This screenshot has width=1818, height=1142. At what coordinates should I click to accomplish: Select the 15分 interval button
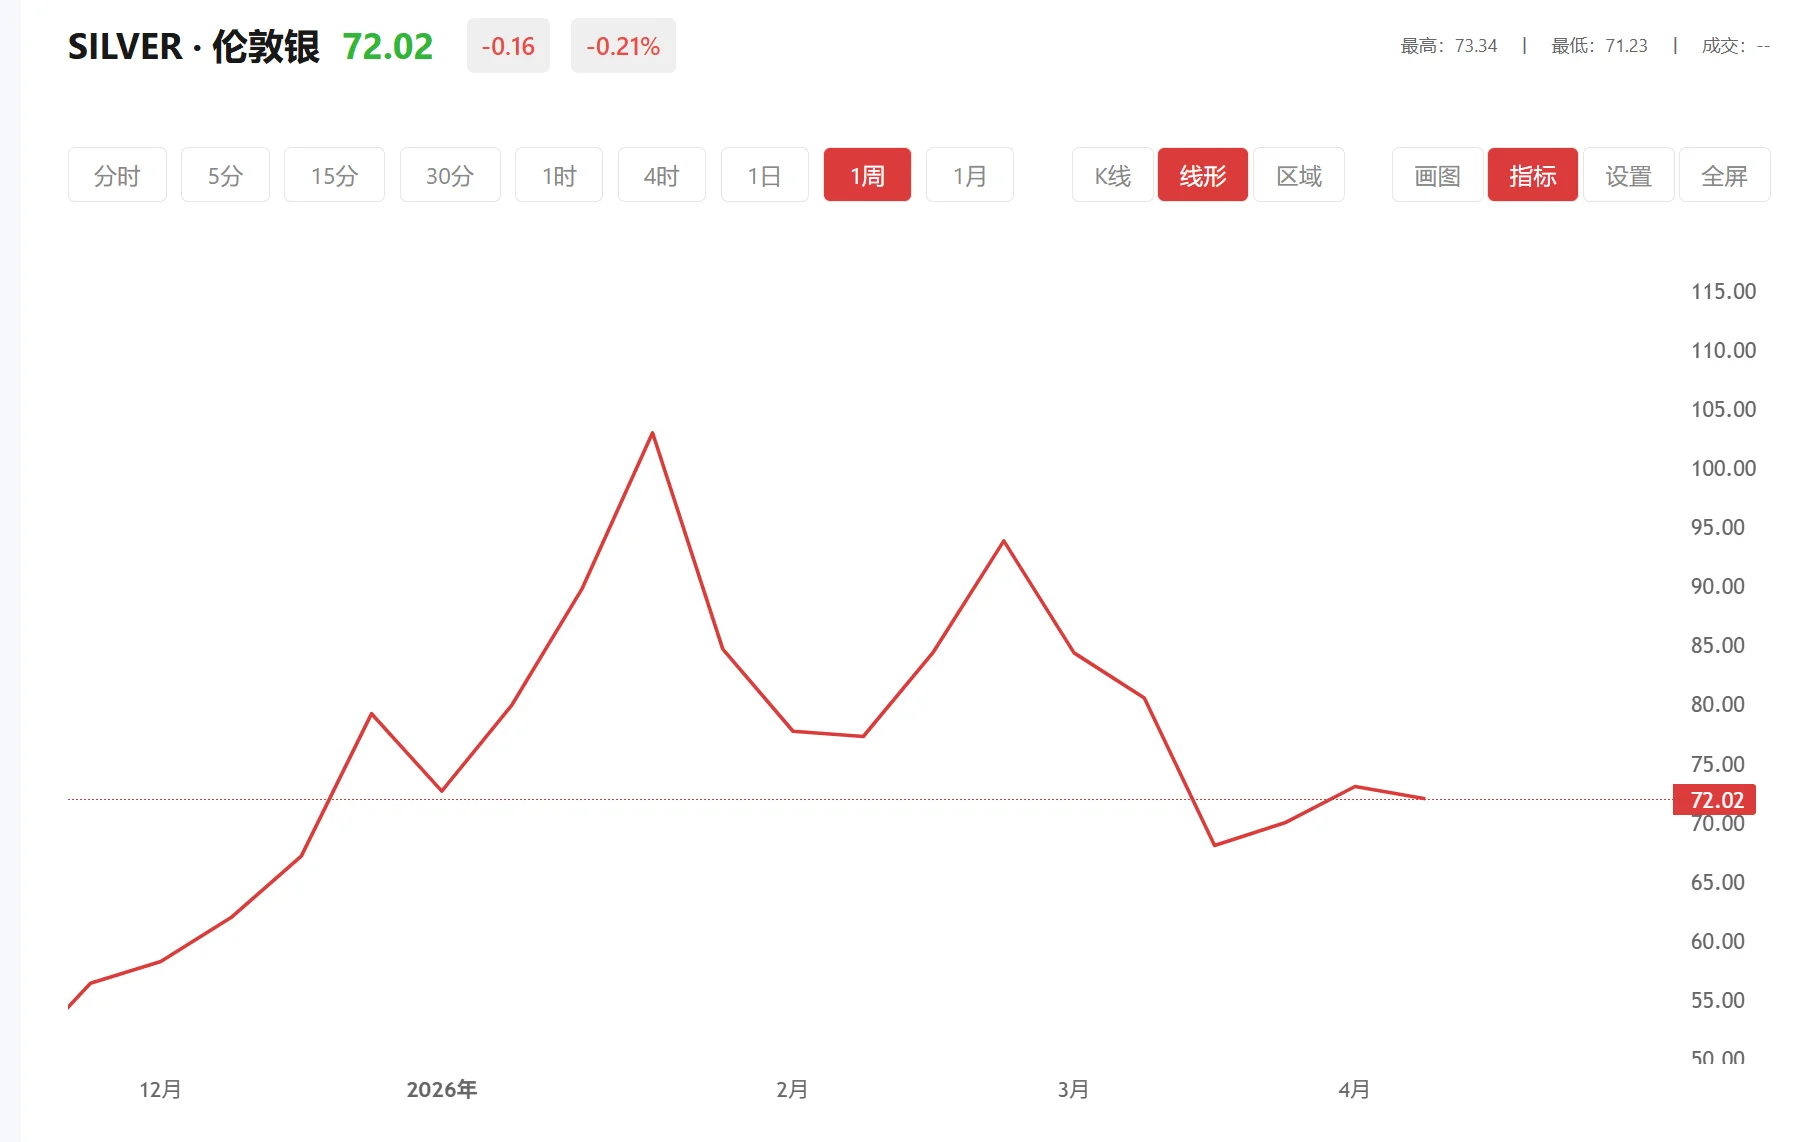coord(334,175)
